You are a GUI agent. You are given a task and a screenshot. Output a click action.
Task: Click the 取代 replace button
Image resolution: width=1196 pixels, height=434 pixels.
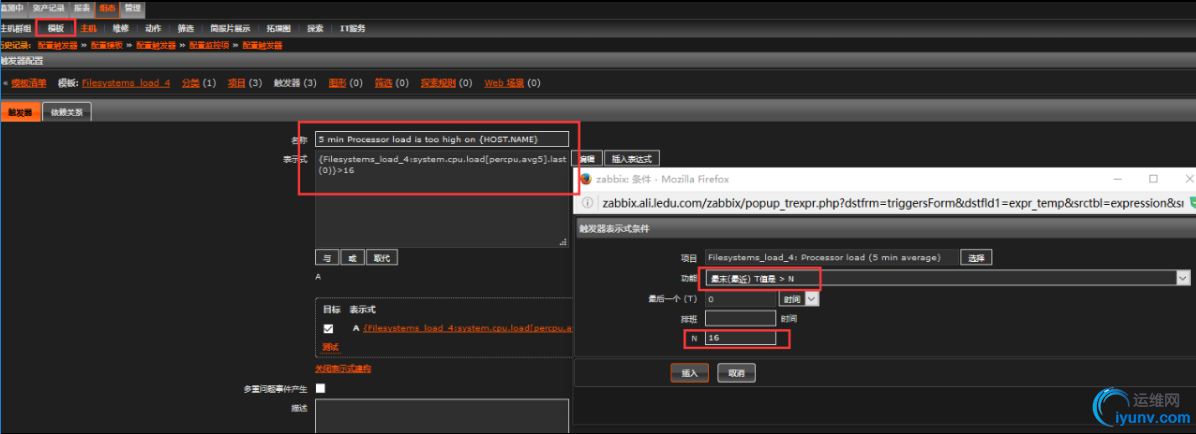tap(382, 257)
